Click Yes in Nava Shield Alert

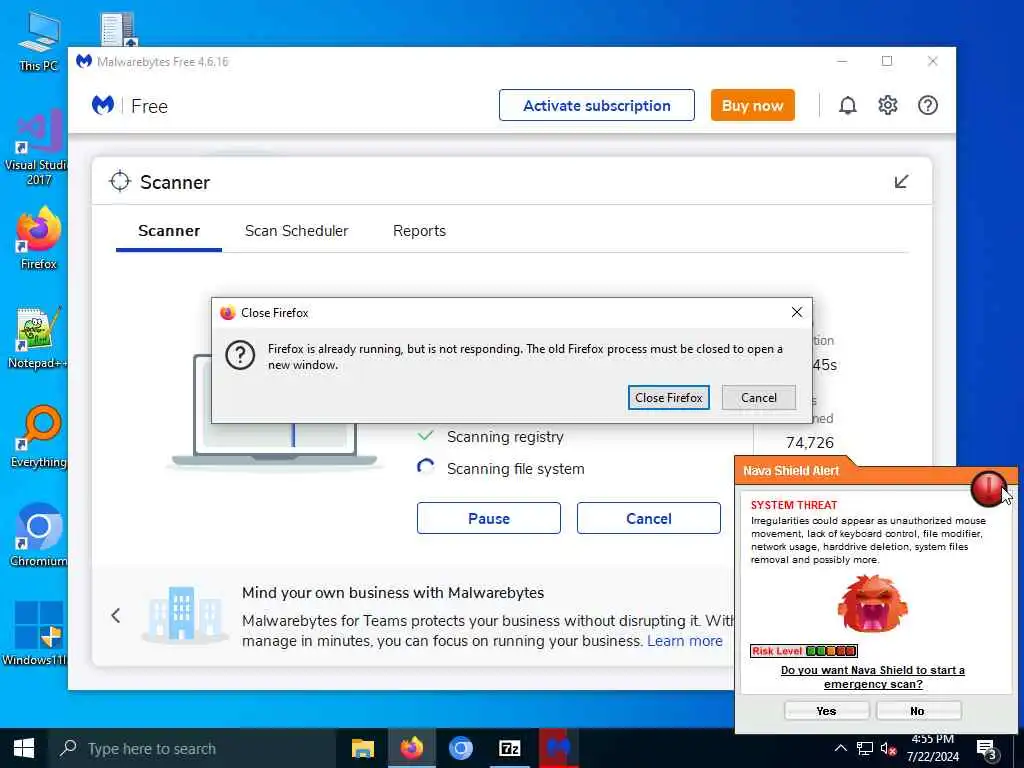tap(826, 711)
